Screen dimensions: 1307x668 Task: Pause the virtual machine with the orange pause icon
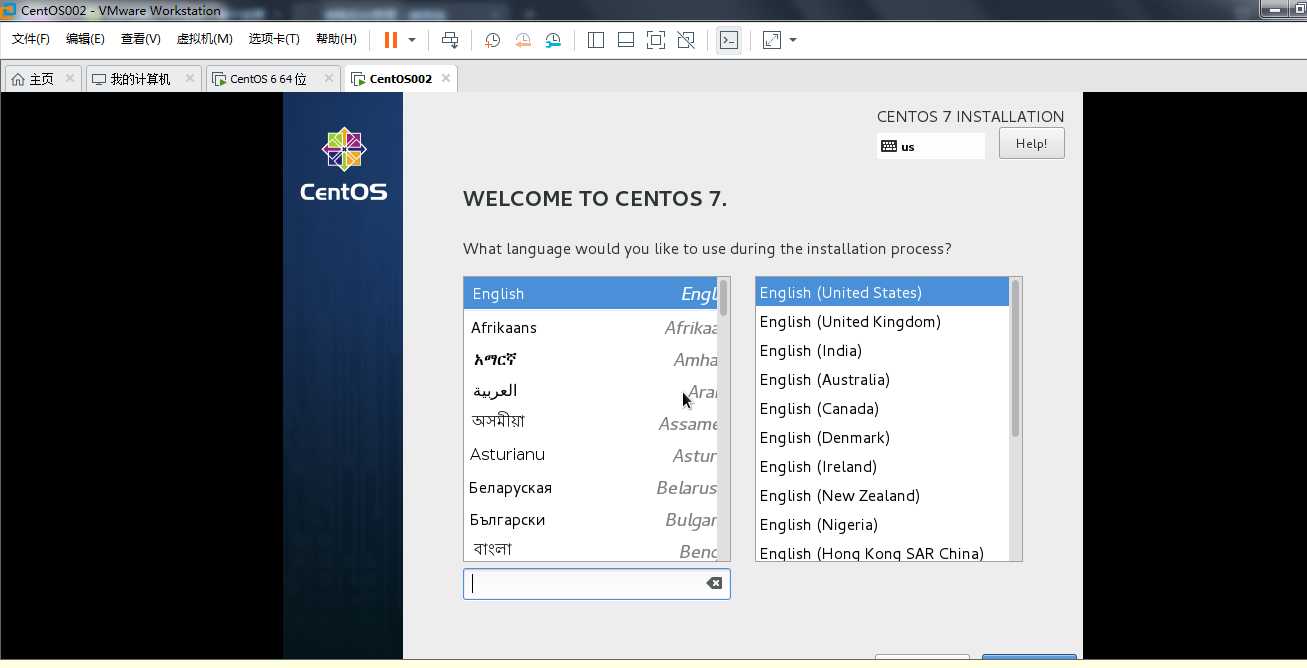(x=390, y=40)
